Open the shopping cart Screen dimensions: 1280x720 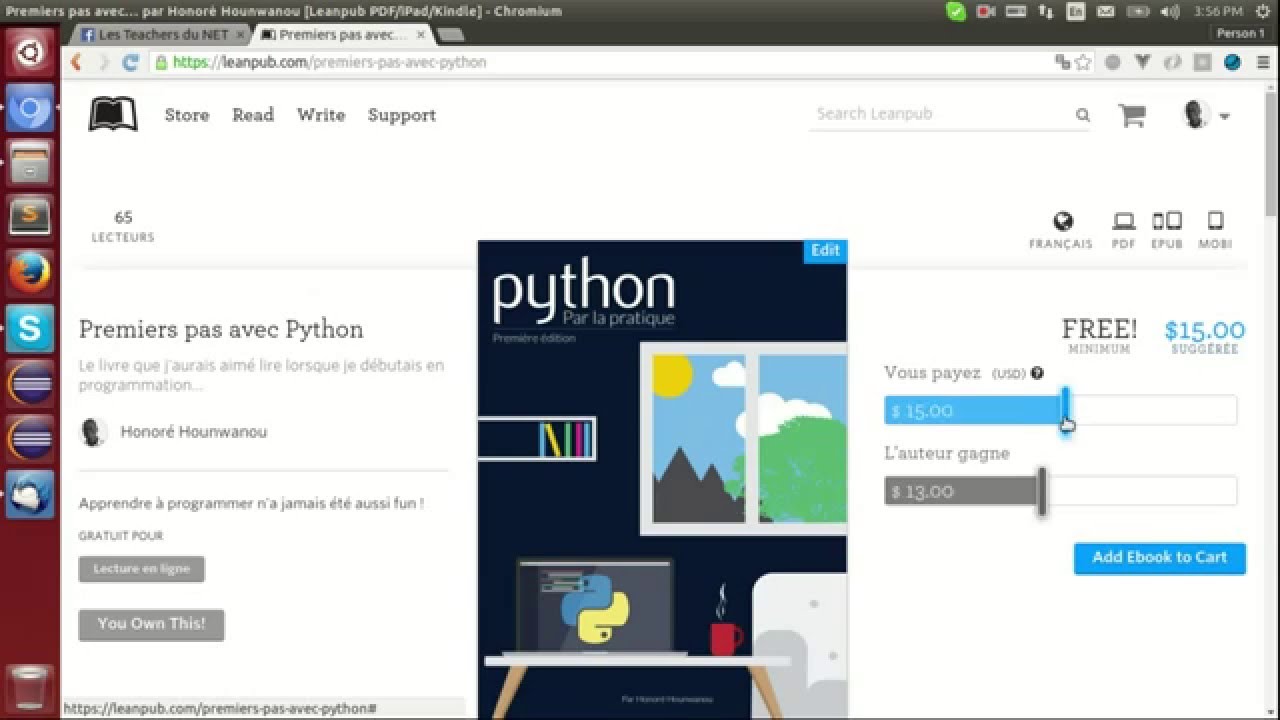1132,115
